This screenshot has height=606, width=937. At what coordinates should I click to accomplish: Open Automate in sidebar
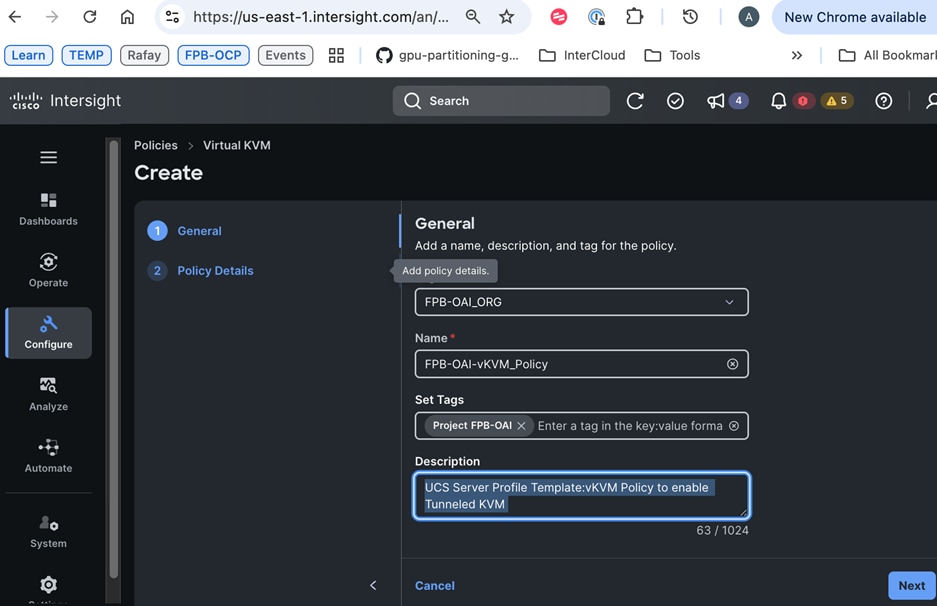tap(48, 456)
